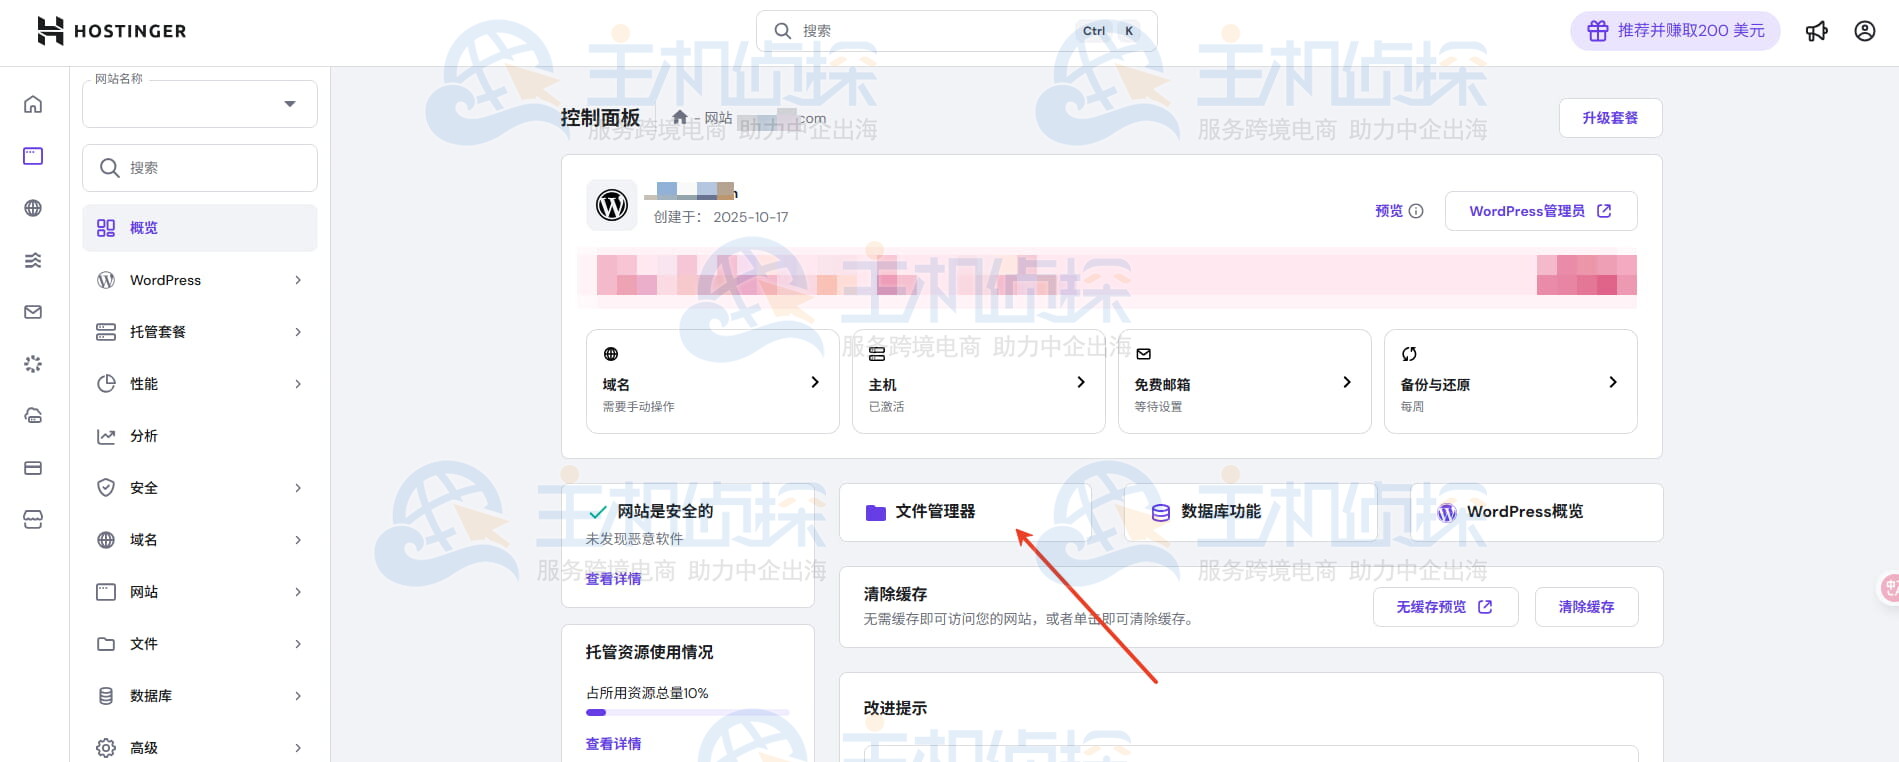Click the gear icon beside 高级

tap(106, 748)
